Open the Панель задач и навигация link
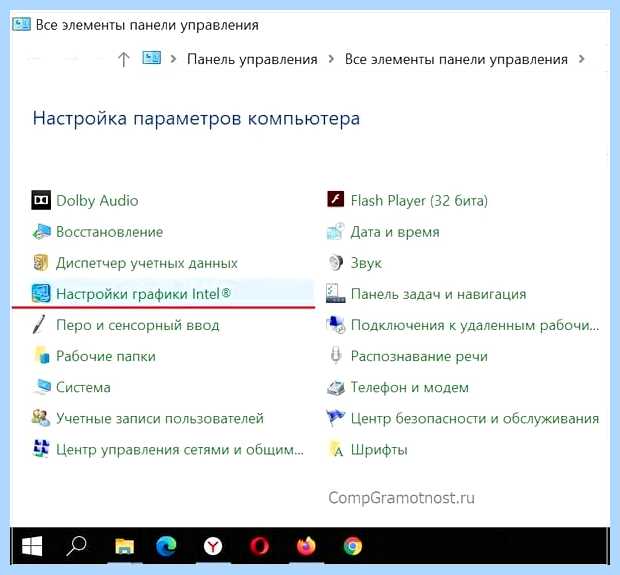Screen dimensions: 620x575 pyautogui.click(x=439, y=294)
